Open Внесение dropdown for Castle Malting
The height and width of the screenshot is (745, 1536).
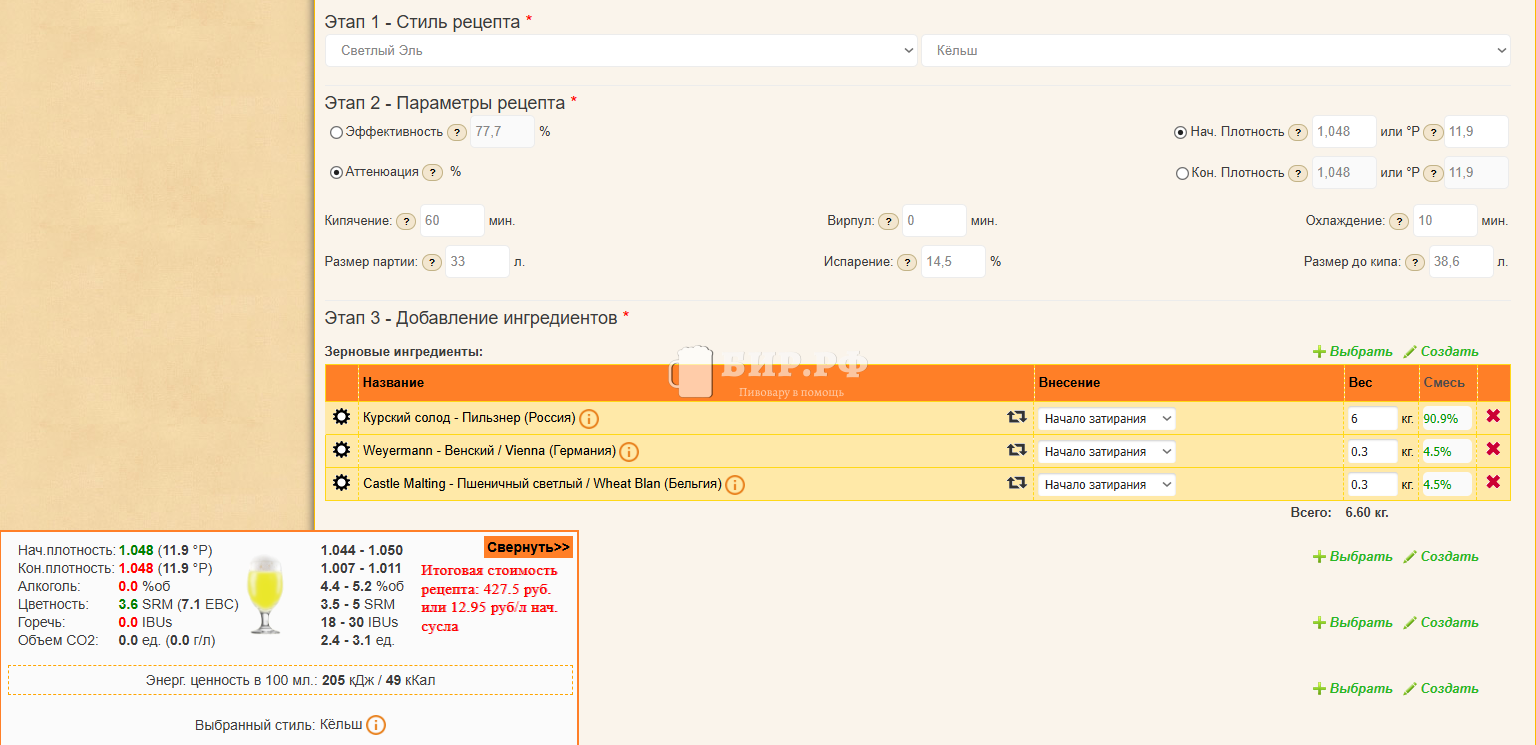[1106, 484]
